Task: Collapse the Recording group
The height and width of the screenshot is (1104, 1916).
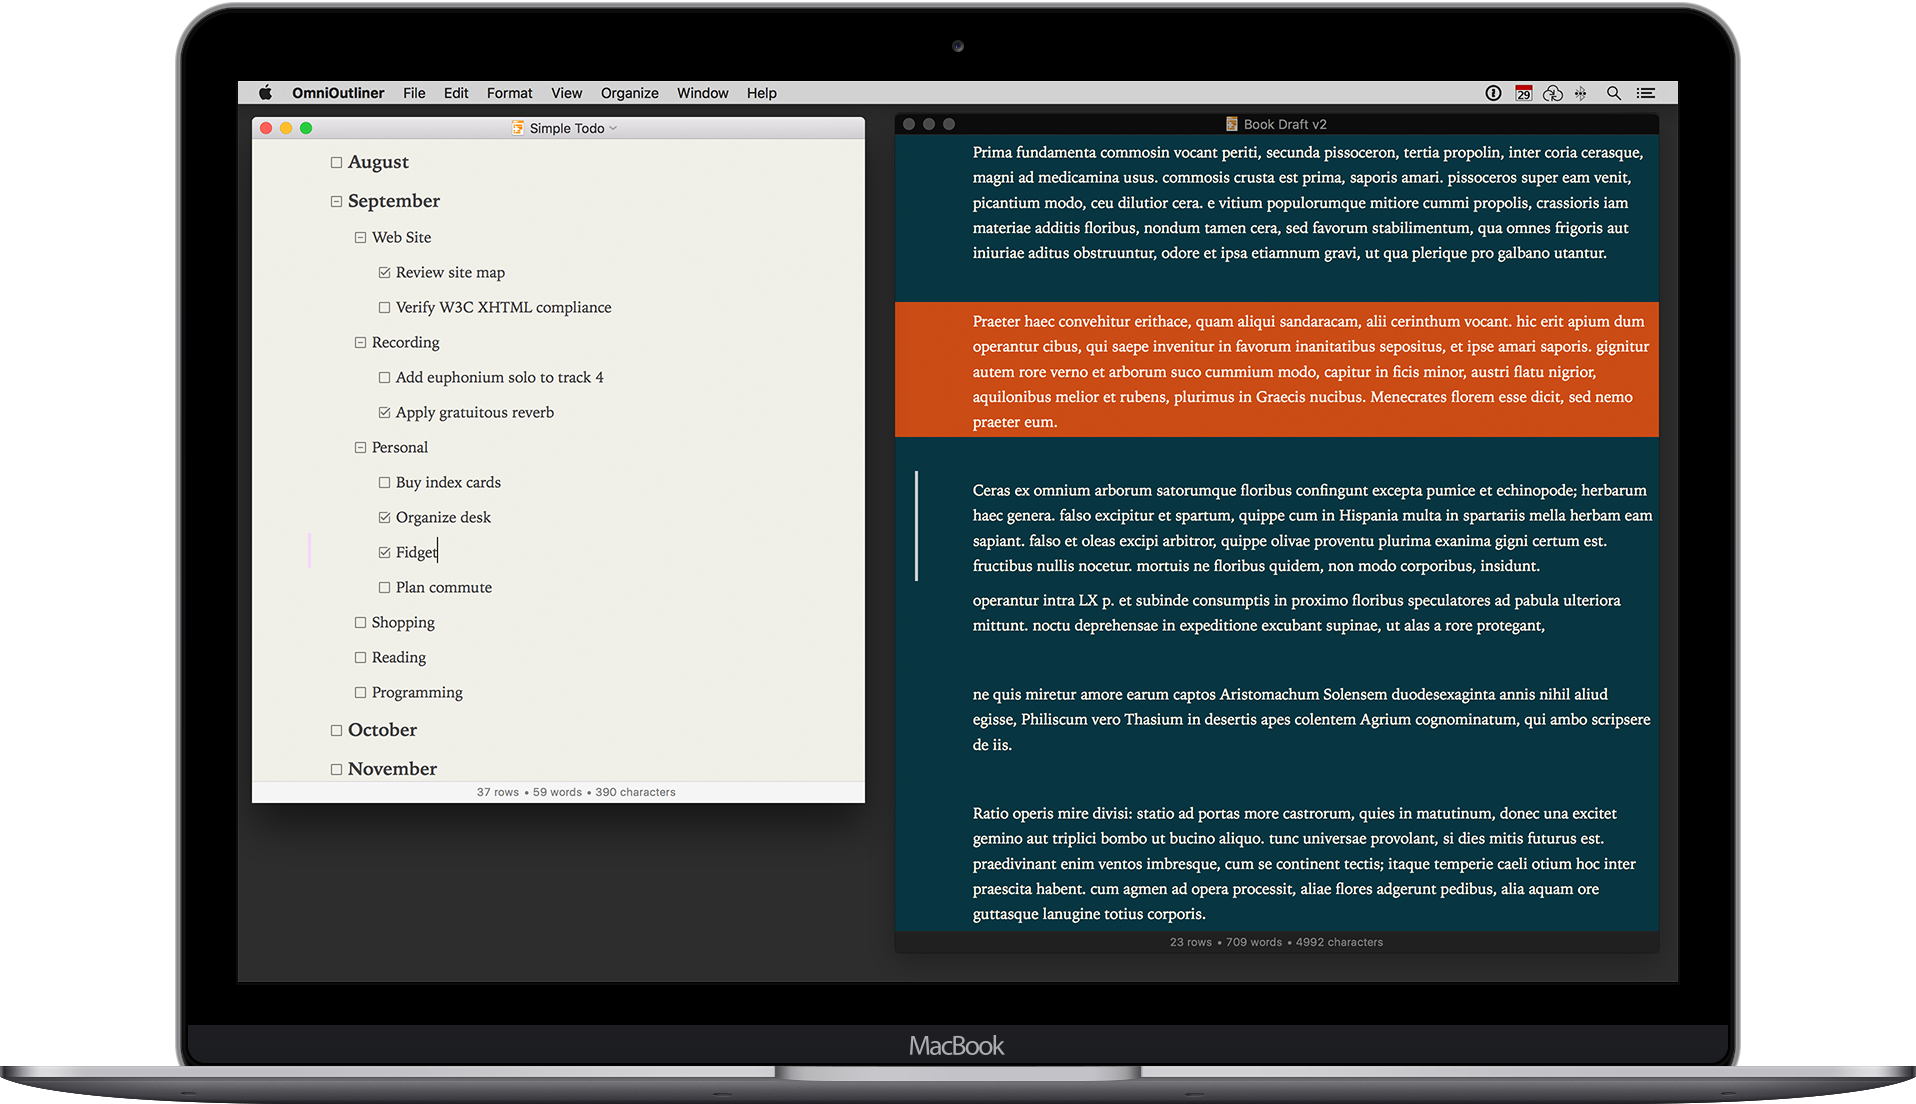Action: [360, 343]
